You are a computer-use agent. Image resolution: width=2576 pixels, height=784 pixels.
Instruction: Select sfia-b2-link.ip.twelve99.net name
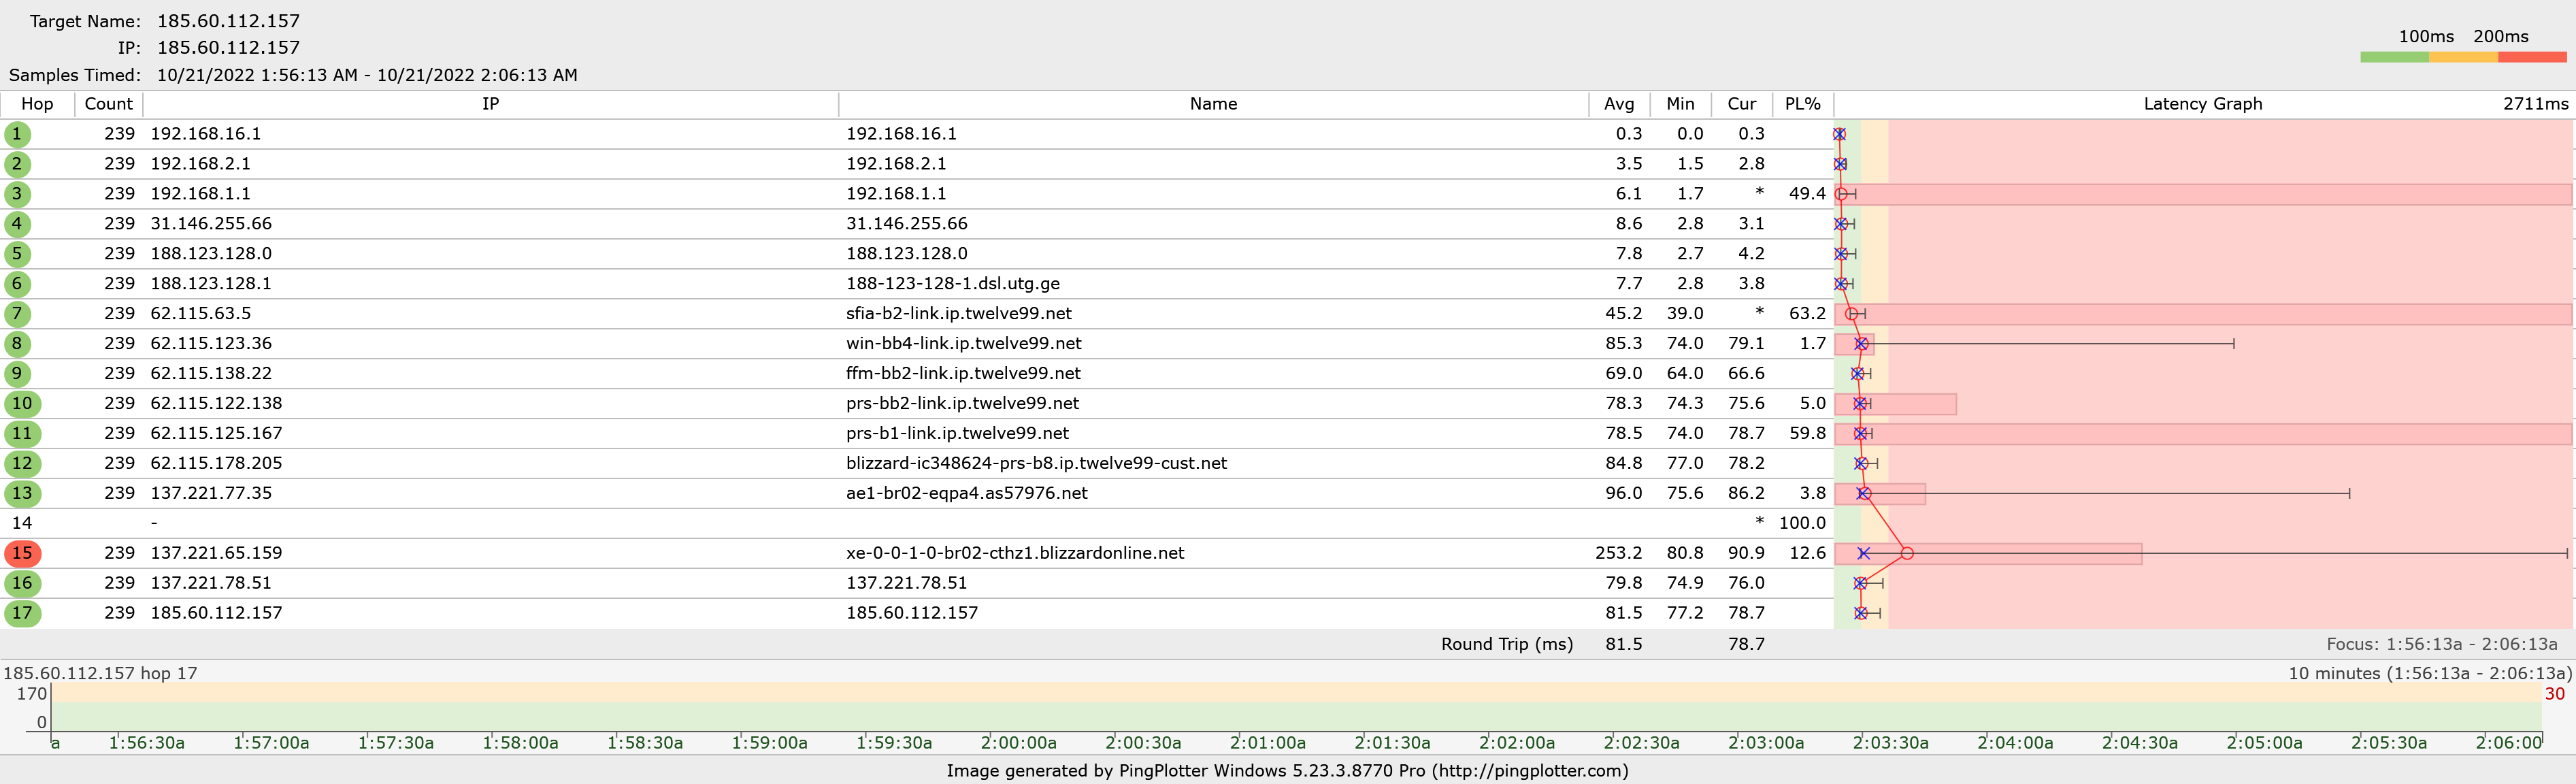tap(958, 314)
